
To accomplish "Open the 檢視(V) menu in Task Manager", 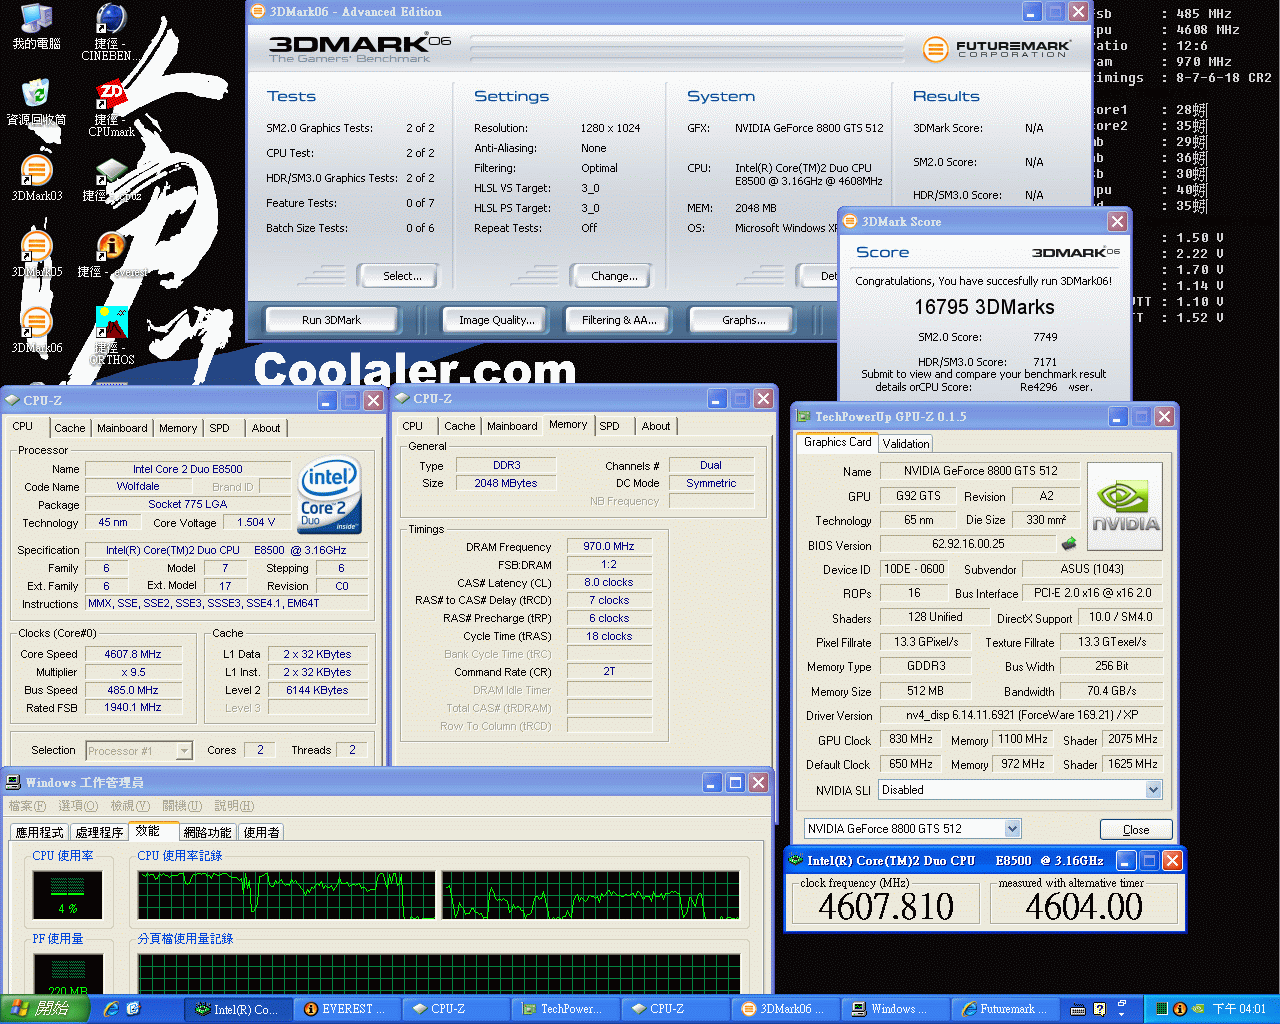I will pyautogui.click(x=130, y=806).
